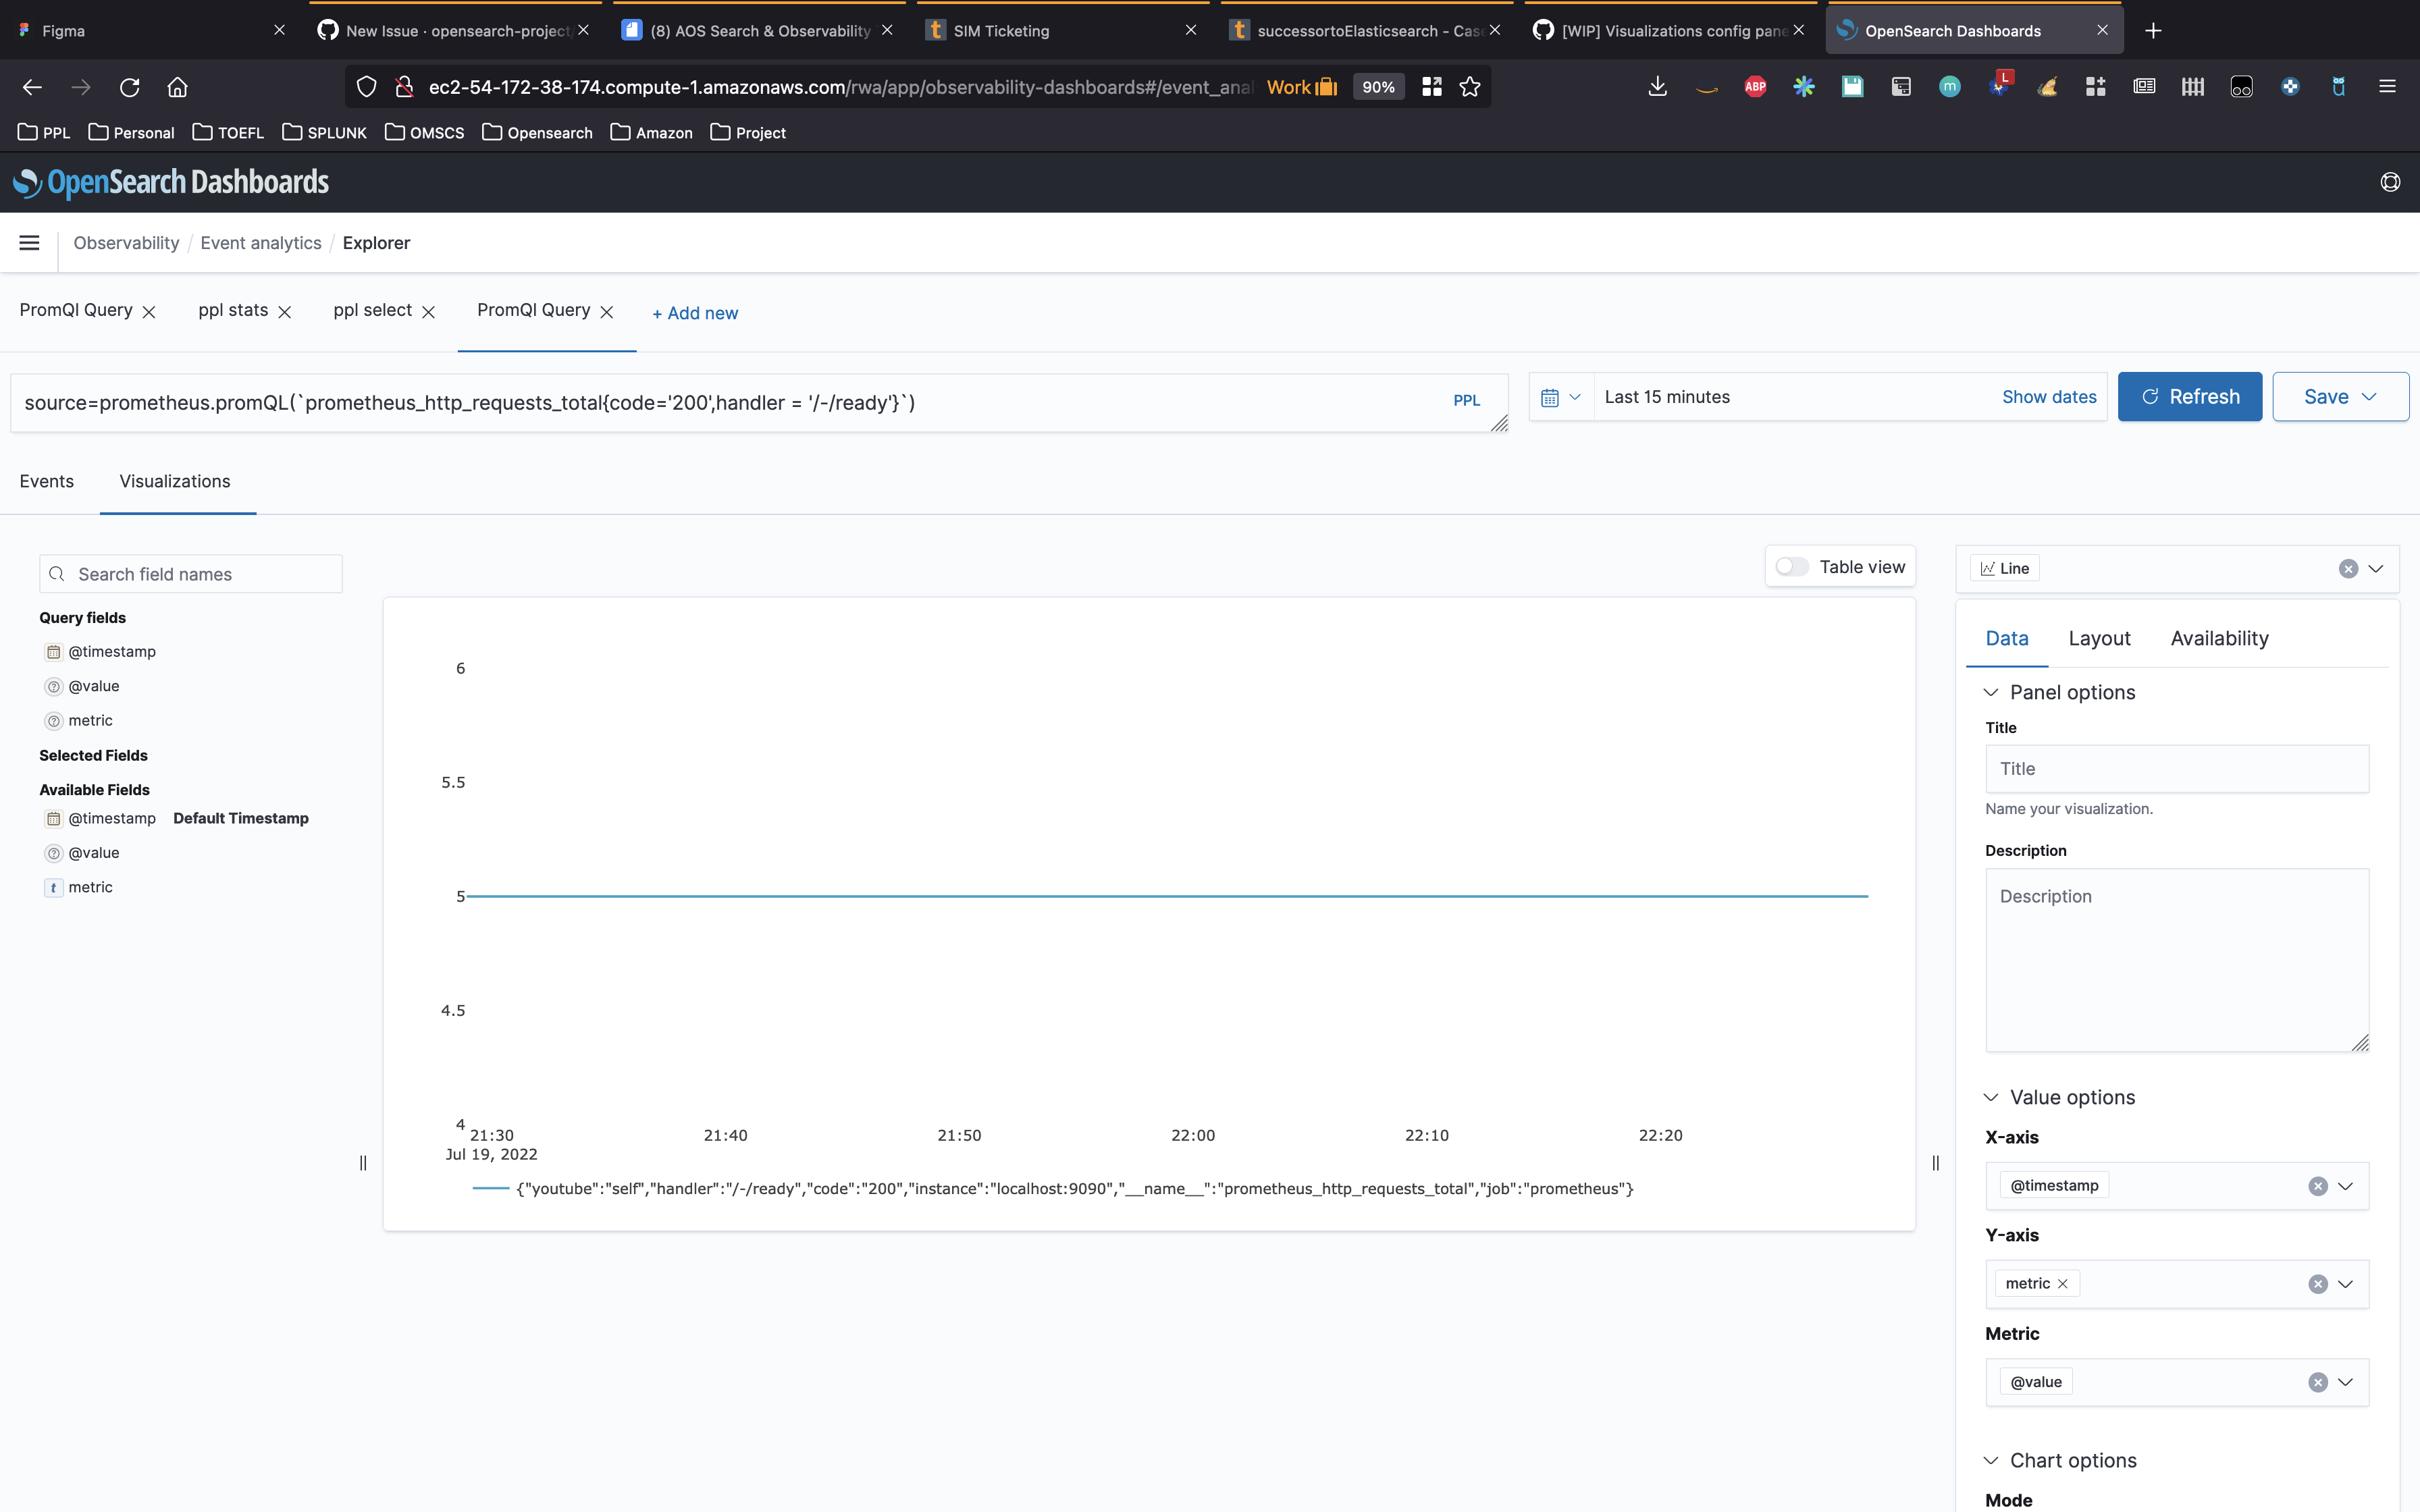The width and height of the screenshot is (2420, 1512).
Task: Open the browser downloads icon
Action: [x=1657, y=87]
